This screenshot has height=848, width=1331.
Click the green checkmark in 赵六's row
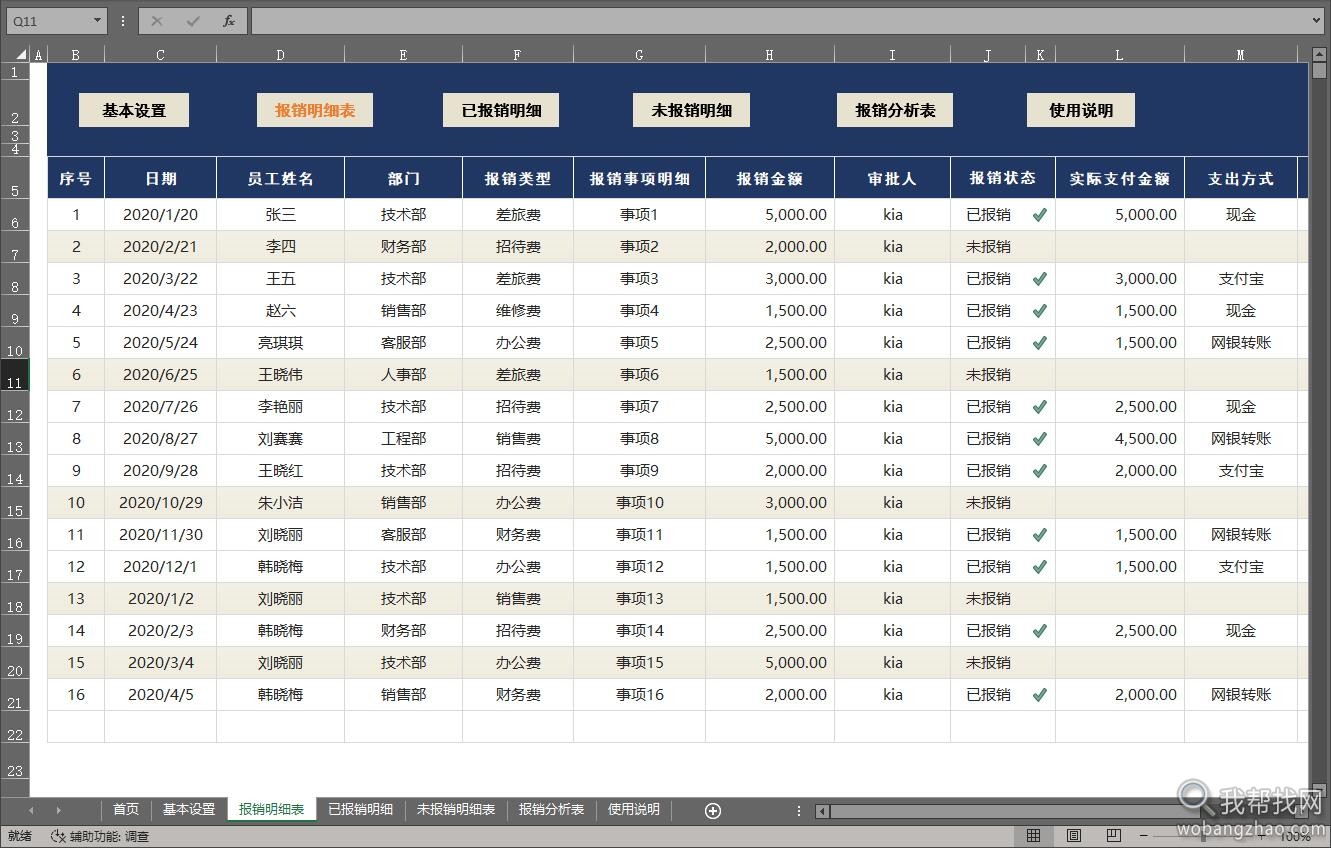tap(1040, 310)
